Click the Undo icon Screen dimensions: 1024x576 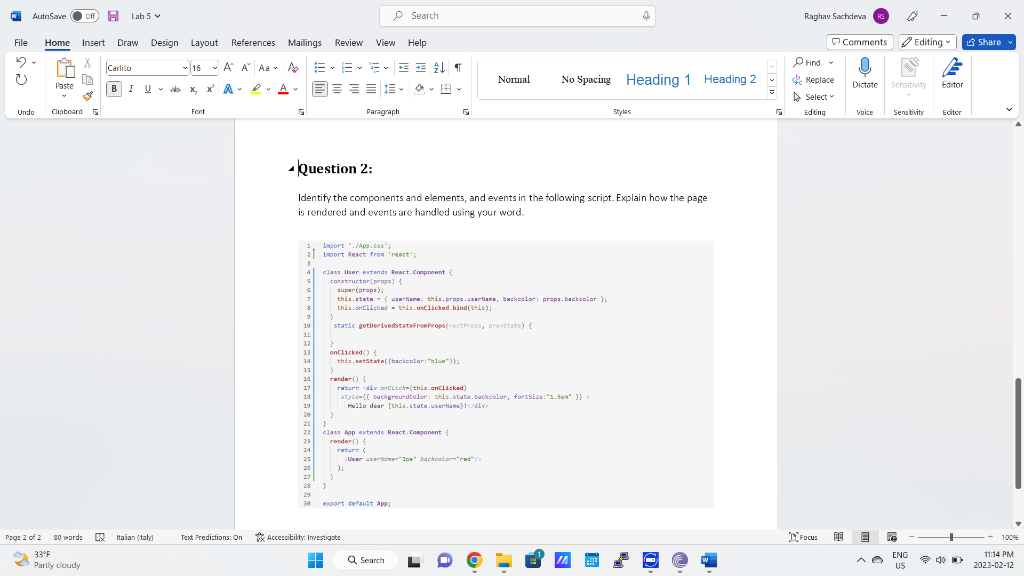[x=22, y=63]
